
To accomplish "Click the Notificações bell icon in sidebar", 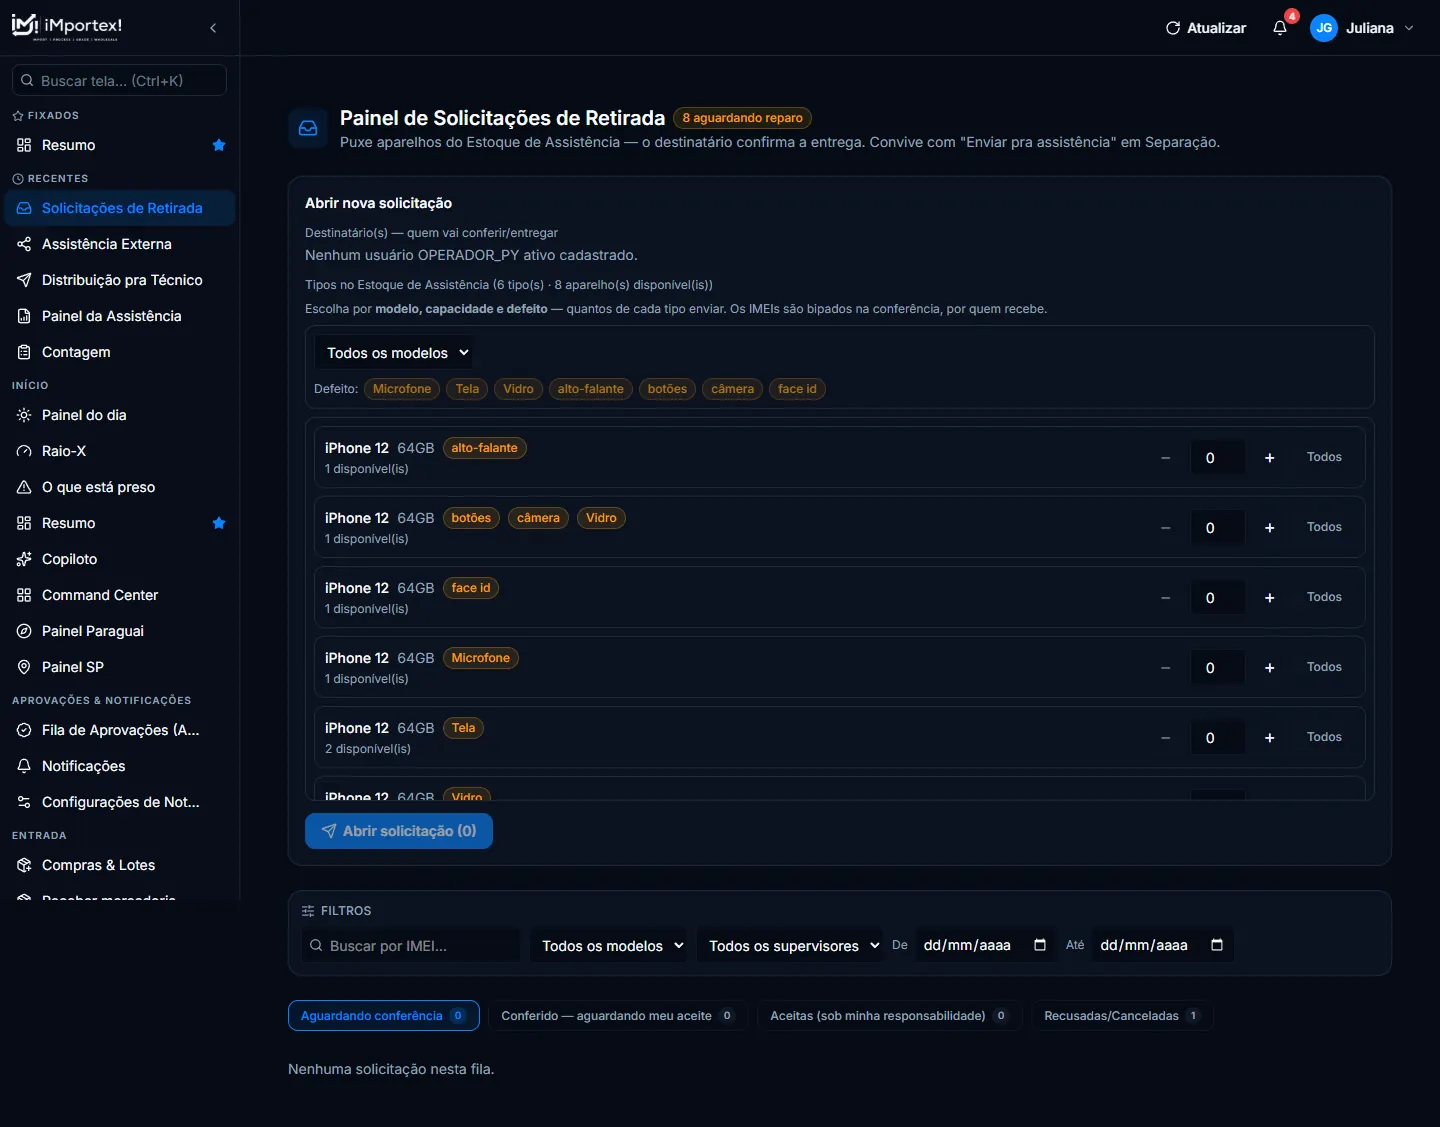I will tap(24, 766).
